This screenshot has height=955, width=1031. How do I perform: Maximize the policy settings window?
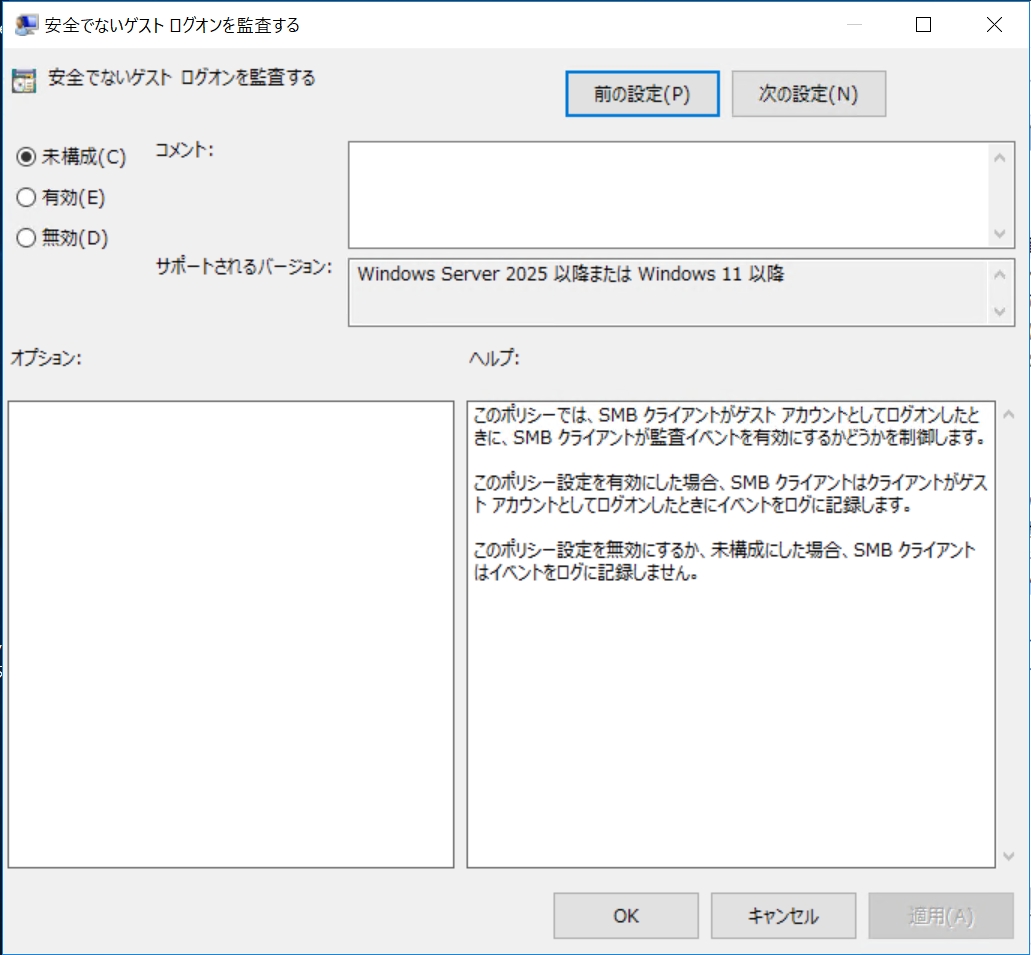(923, 25)
